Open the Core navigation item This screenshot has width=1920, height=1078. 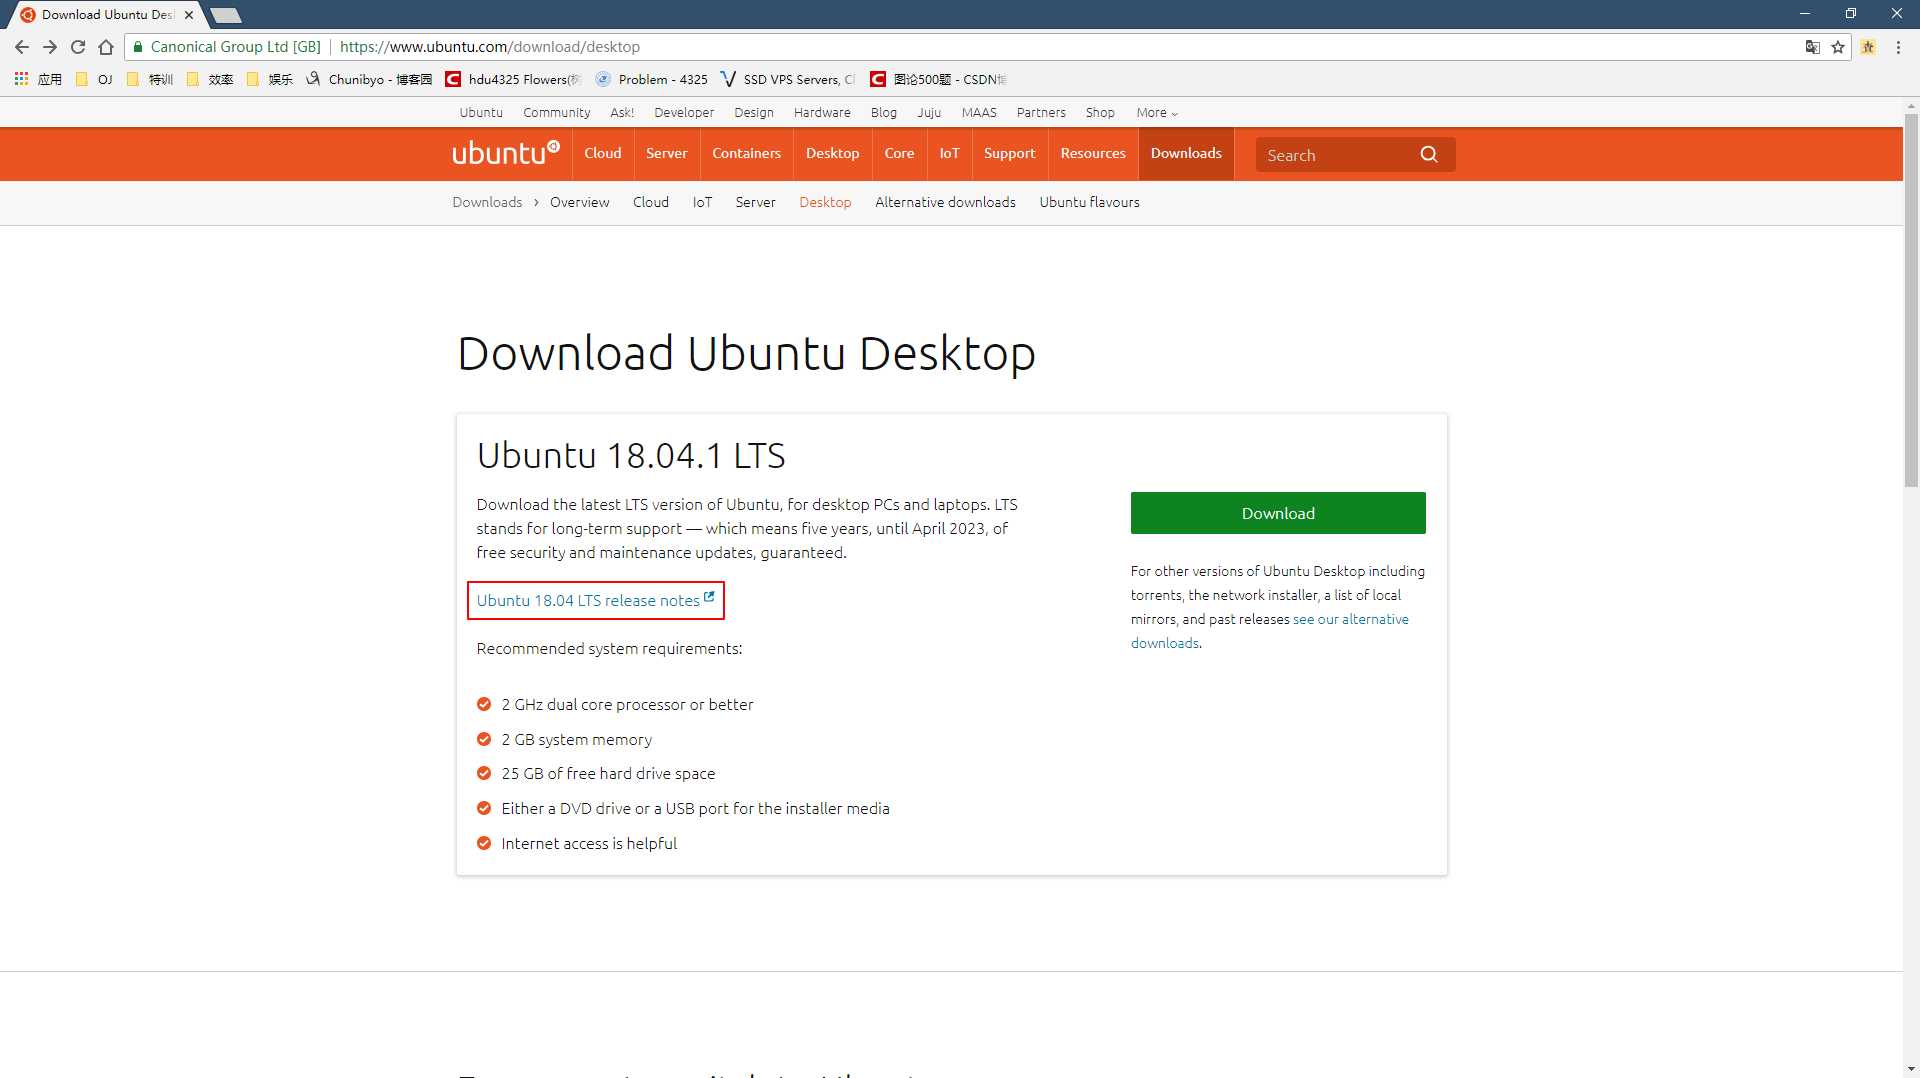pos(899,153)
